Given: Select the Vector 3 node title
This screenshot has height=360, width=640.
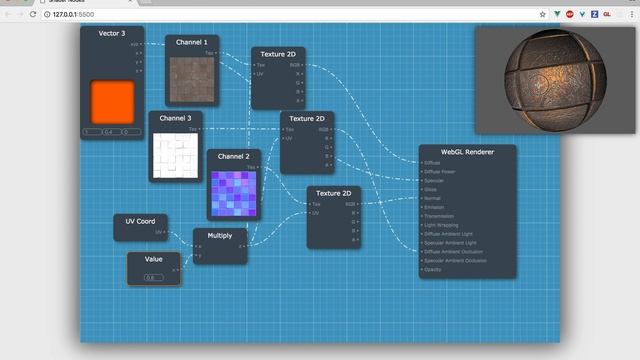Looking at the screenshot, I should (x=112, y=33).
